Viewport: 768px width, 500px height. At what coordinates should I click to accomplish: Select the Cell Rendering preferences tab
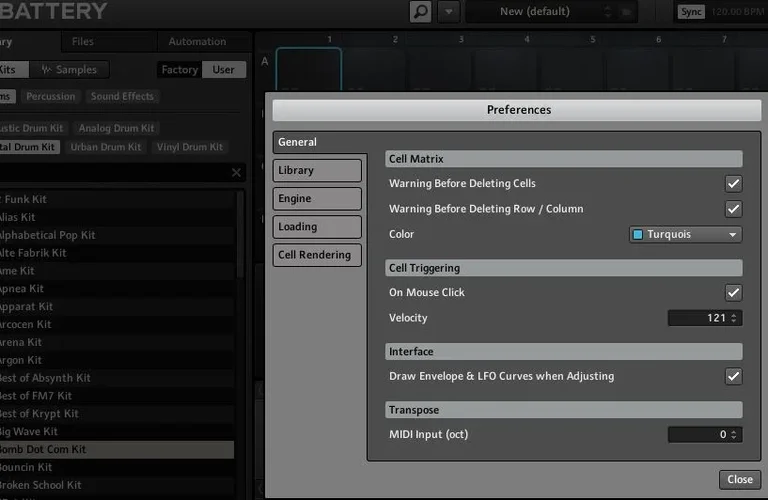(x=317, y=255)
